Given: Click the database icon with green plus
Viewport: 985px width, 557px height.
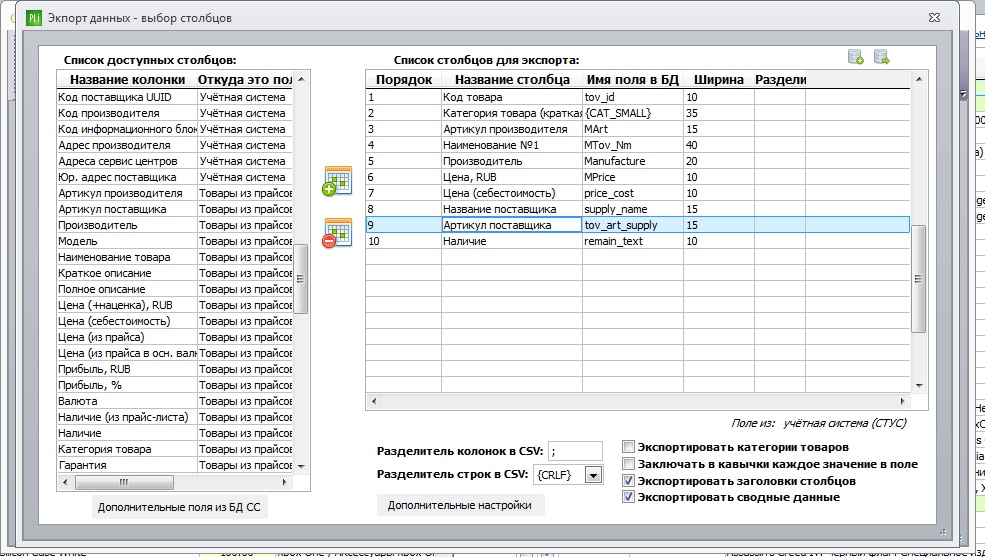Looking at the screenshot, I should click(856, 57).
